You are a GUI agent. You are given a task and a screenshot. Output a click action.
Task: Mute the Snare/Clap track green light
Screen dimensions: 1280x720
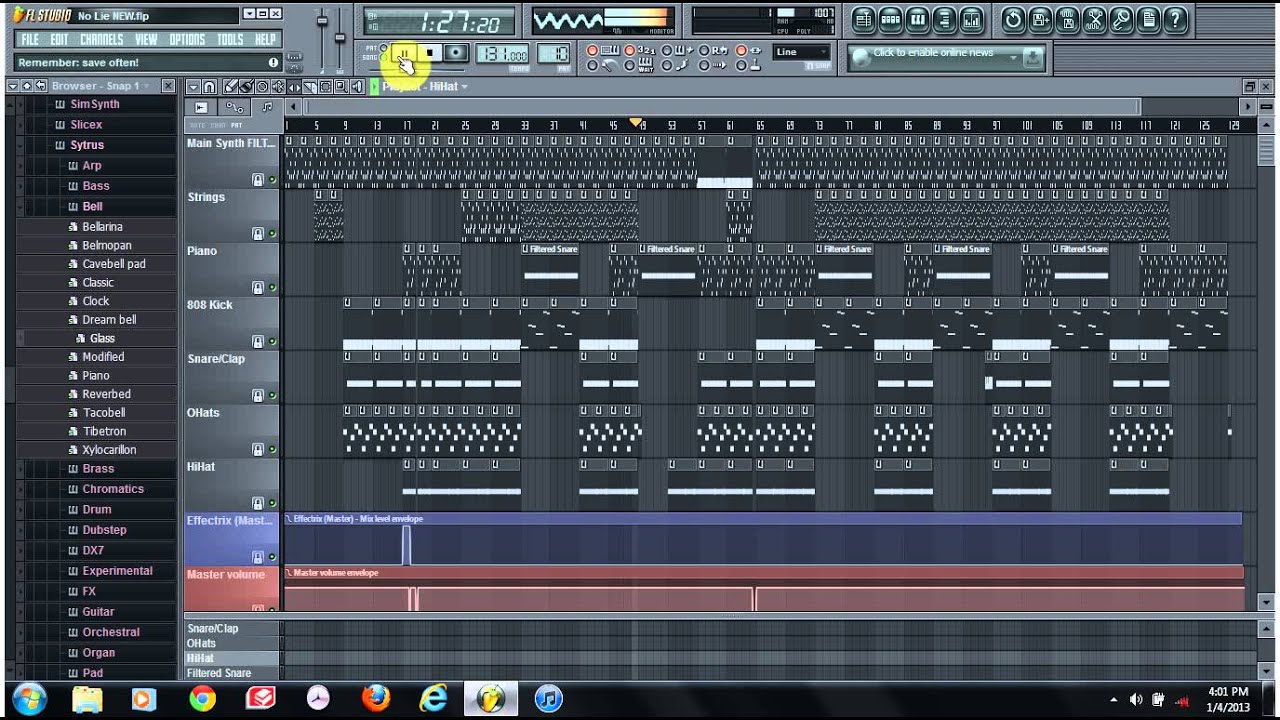[272, 396]
